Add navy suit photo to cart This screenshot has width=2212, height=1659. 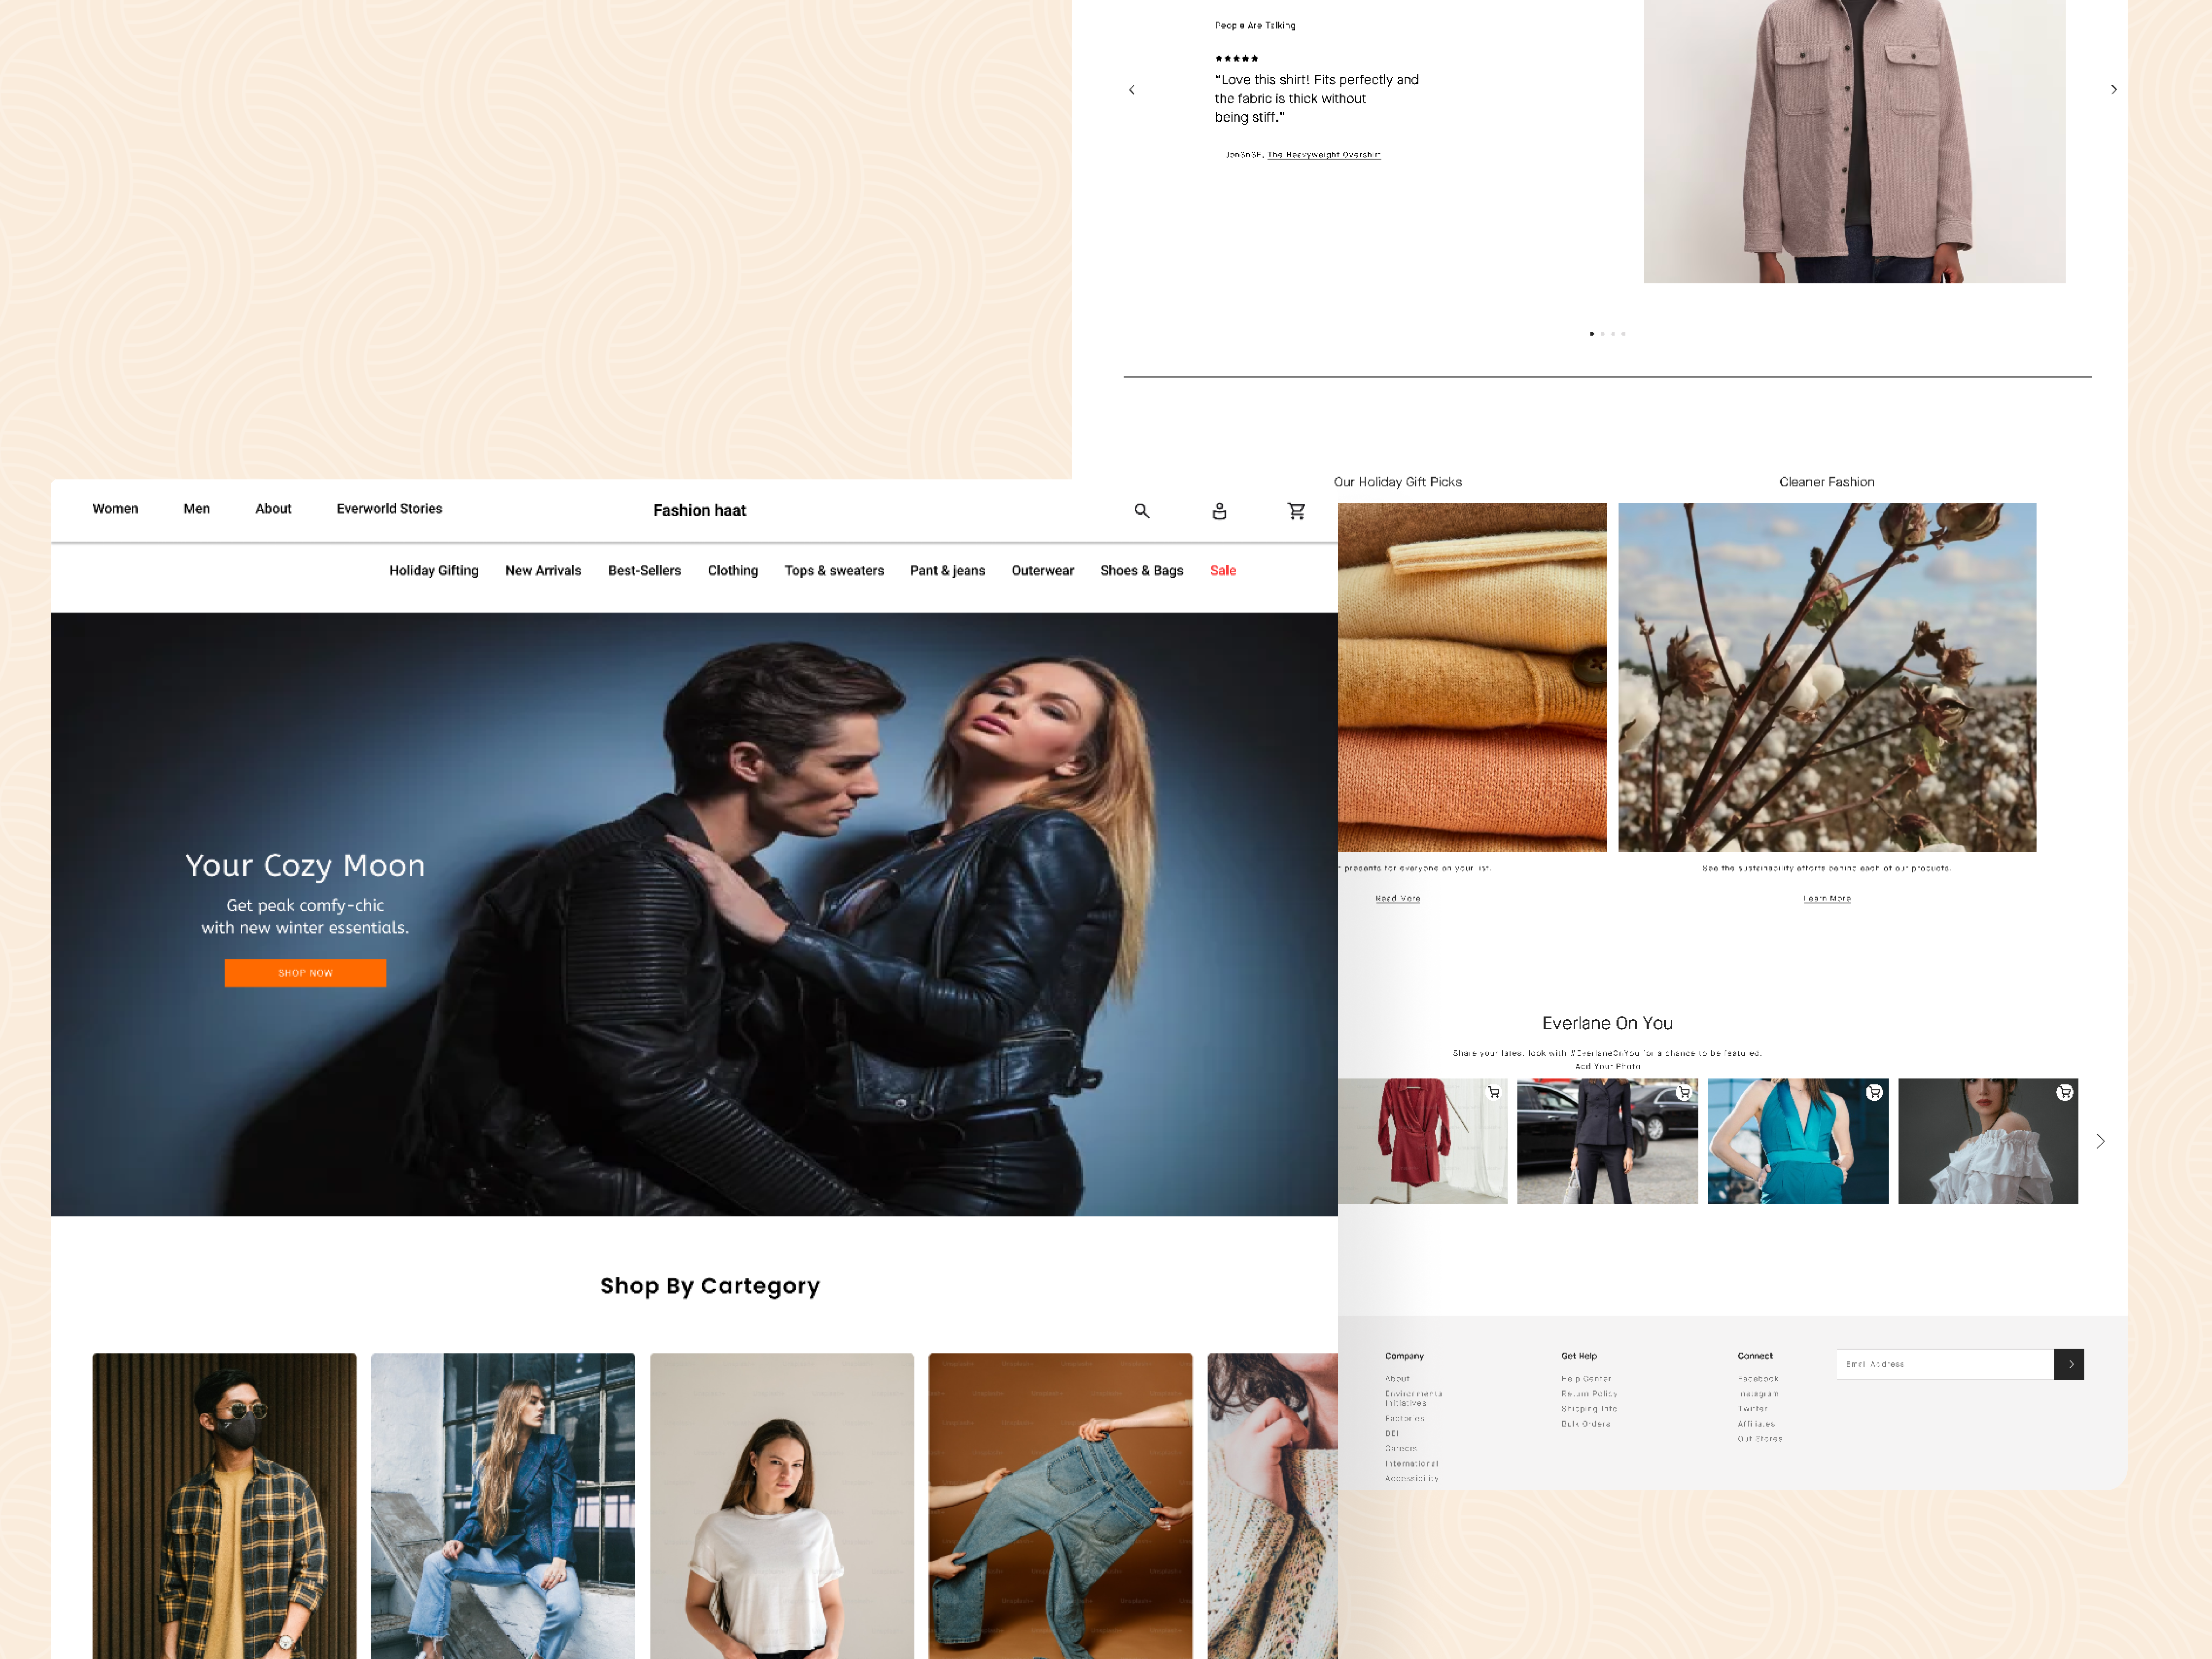1684,1092
